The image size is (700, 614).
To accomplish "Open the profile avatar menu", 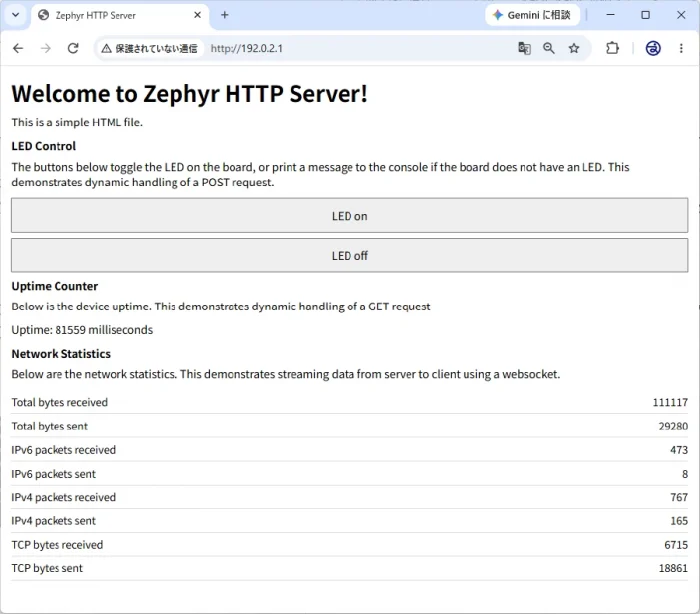I will click(x=653, y=48).
